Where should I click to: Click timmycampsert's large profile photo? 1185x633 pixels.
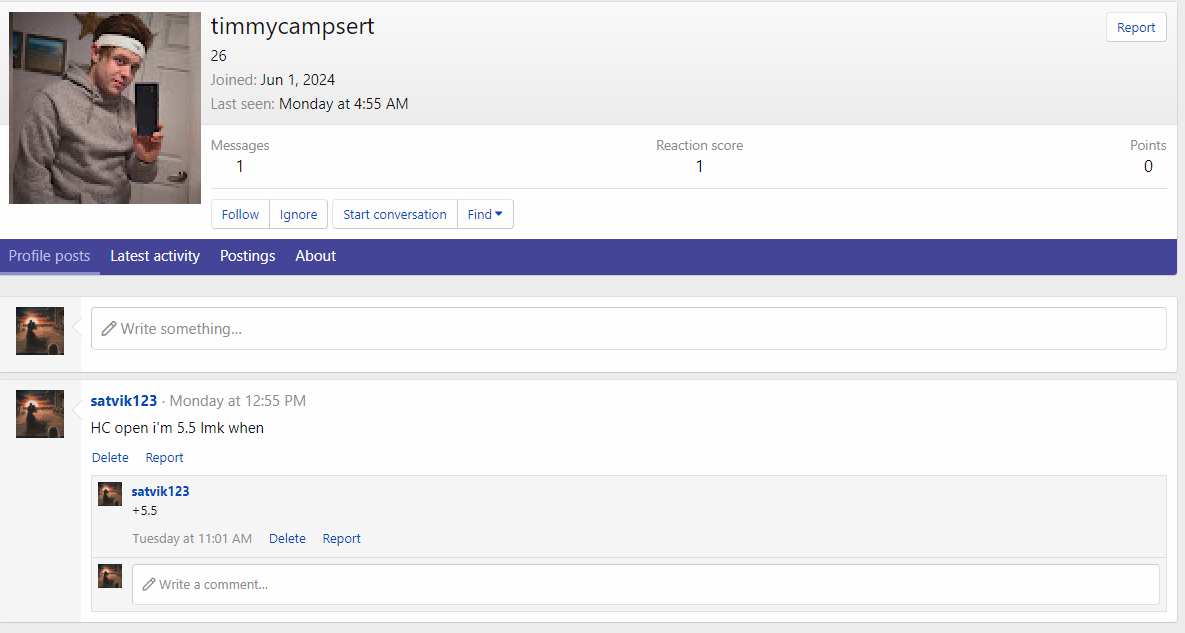[x=105, y=108]
